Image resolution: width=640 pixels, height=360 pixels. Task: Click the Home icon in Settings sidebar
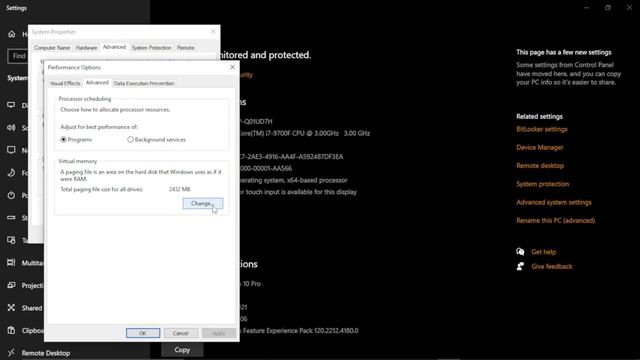[x=11, y=34]
